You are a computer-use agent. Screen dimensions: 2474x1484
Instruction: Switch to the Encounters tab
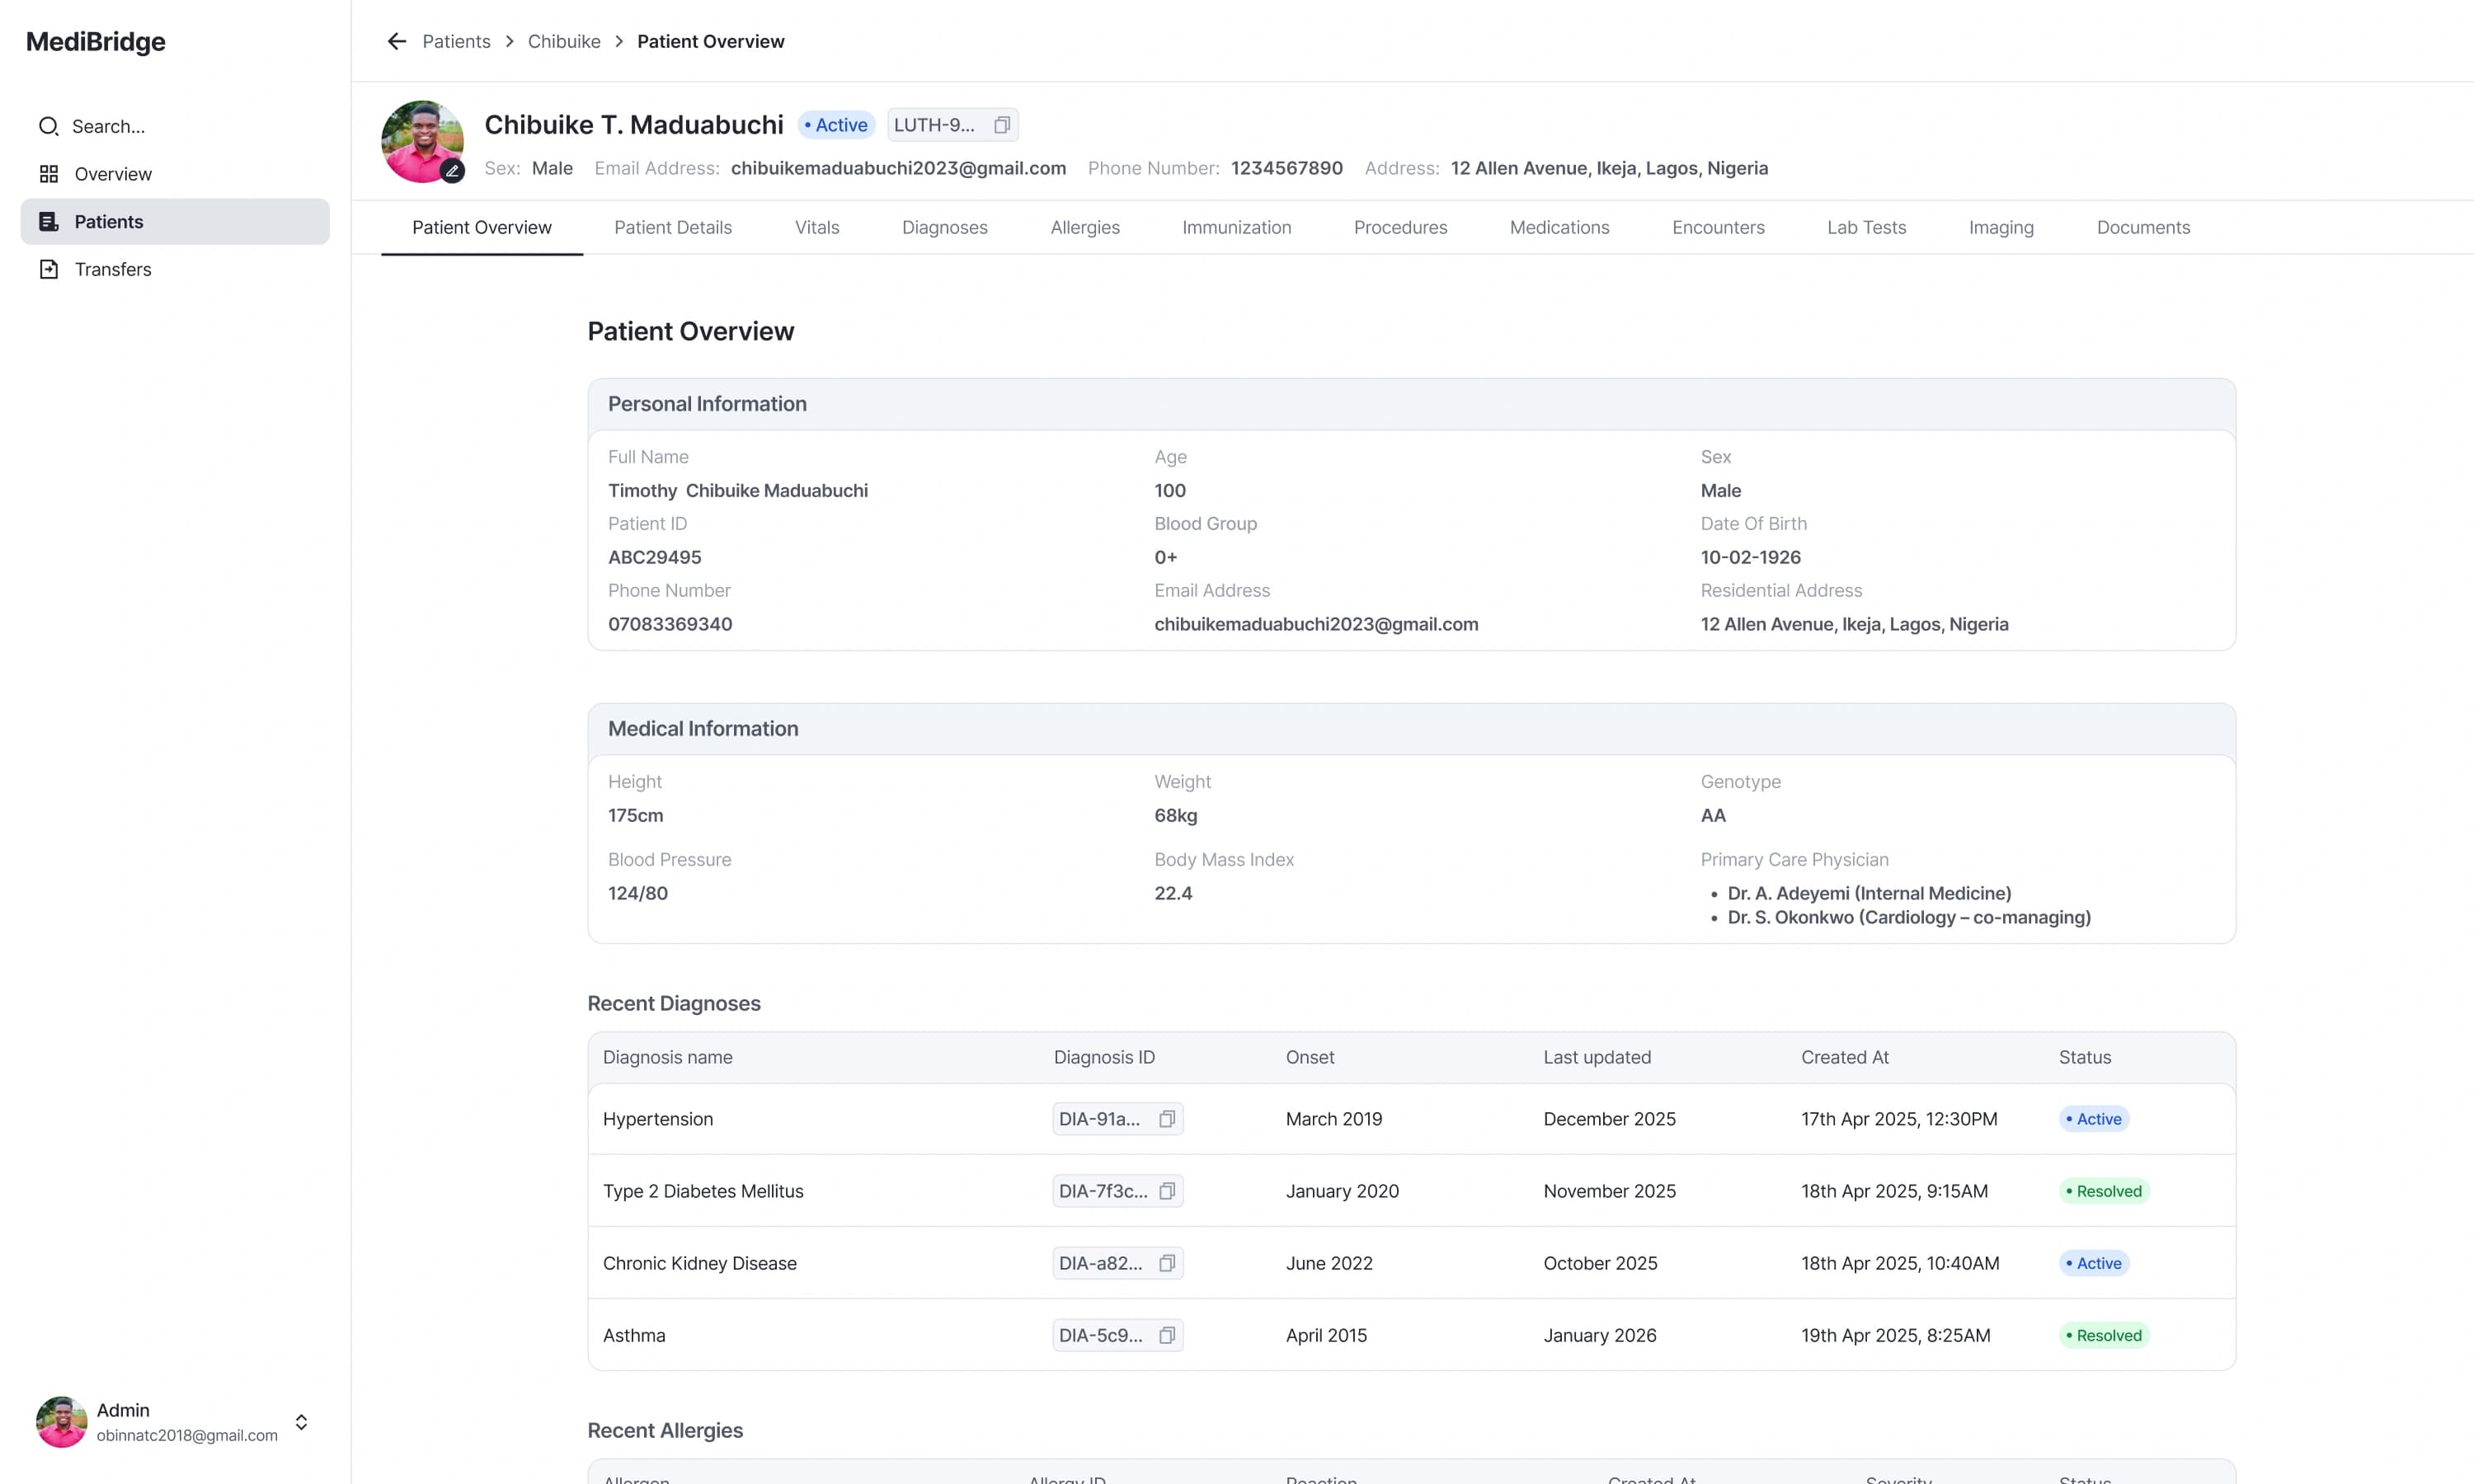pyautogui.click(x=1718, y=227)
